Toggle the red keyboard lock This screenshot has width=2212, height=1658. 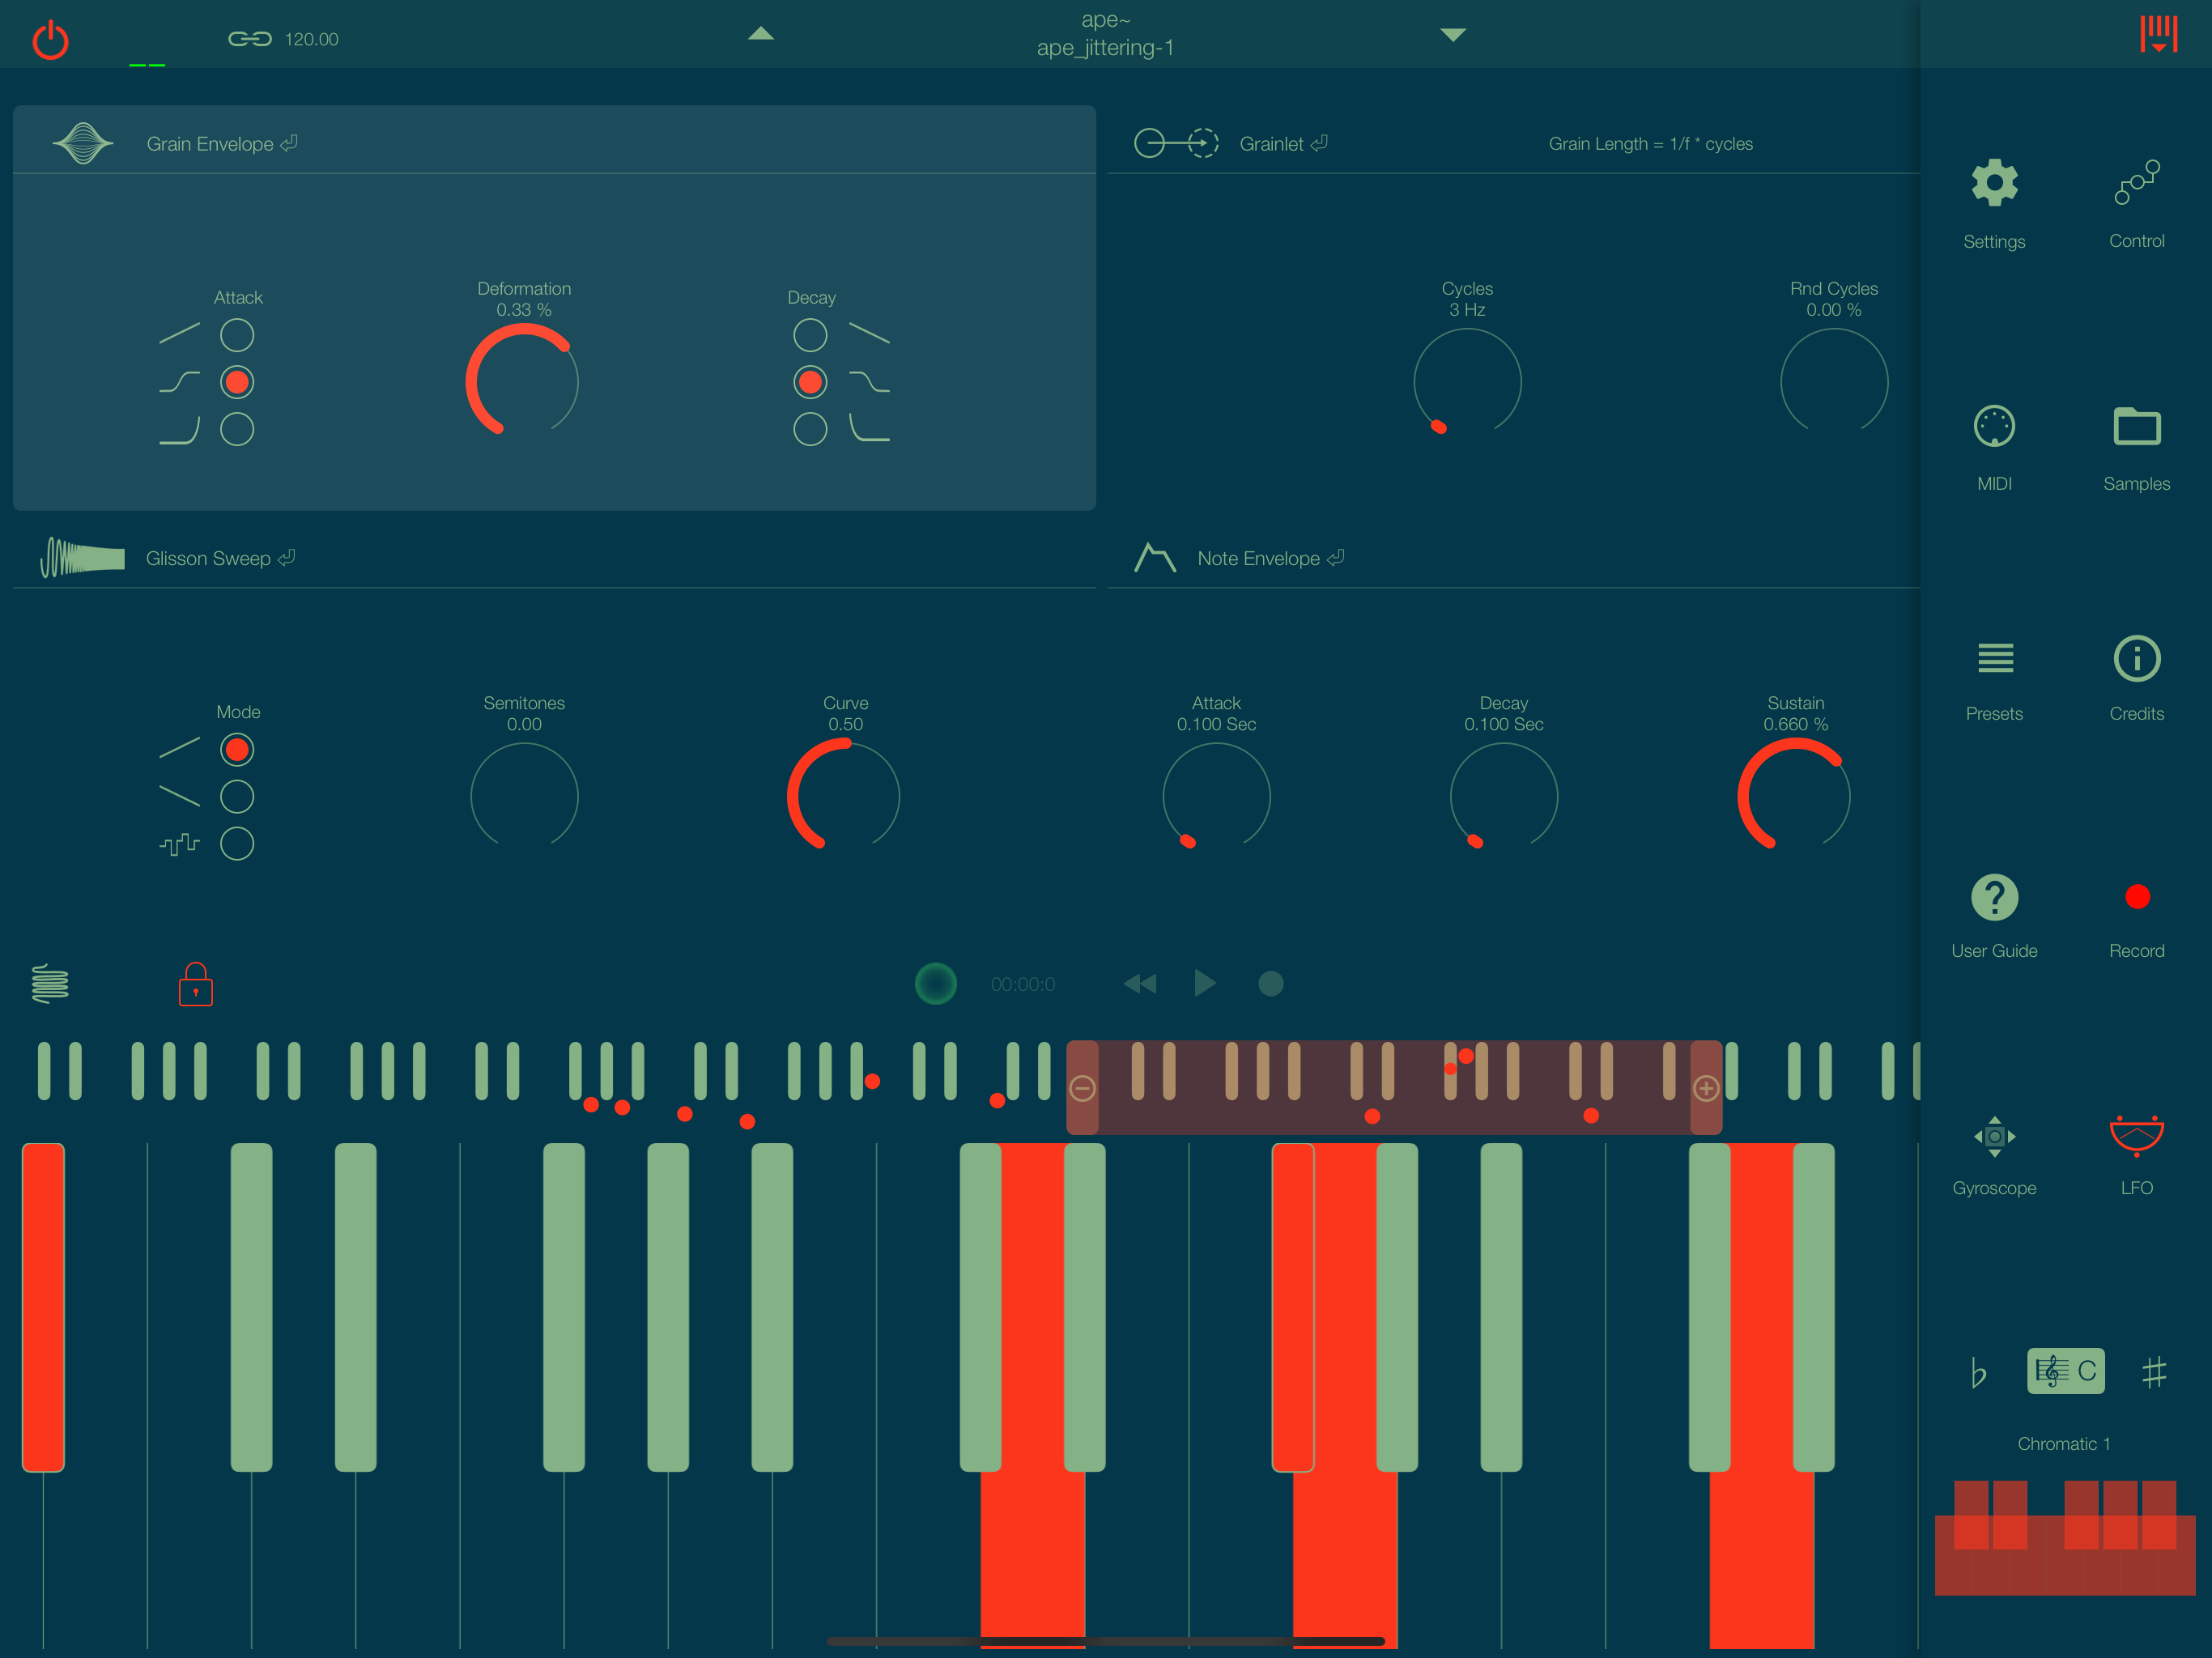click(195, 984)
